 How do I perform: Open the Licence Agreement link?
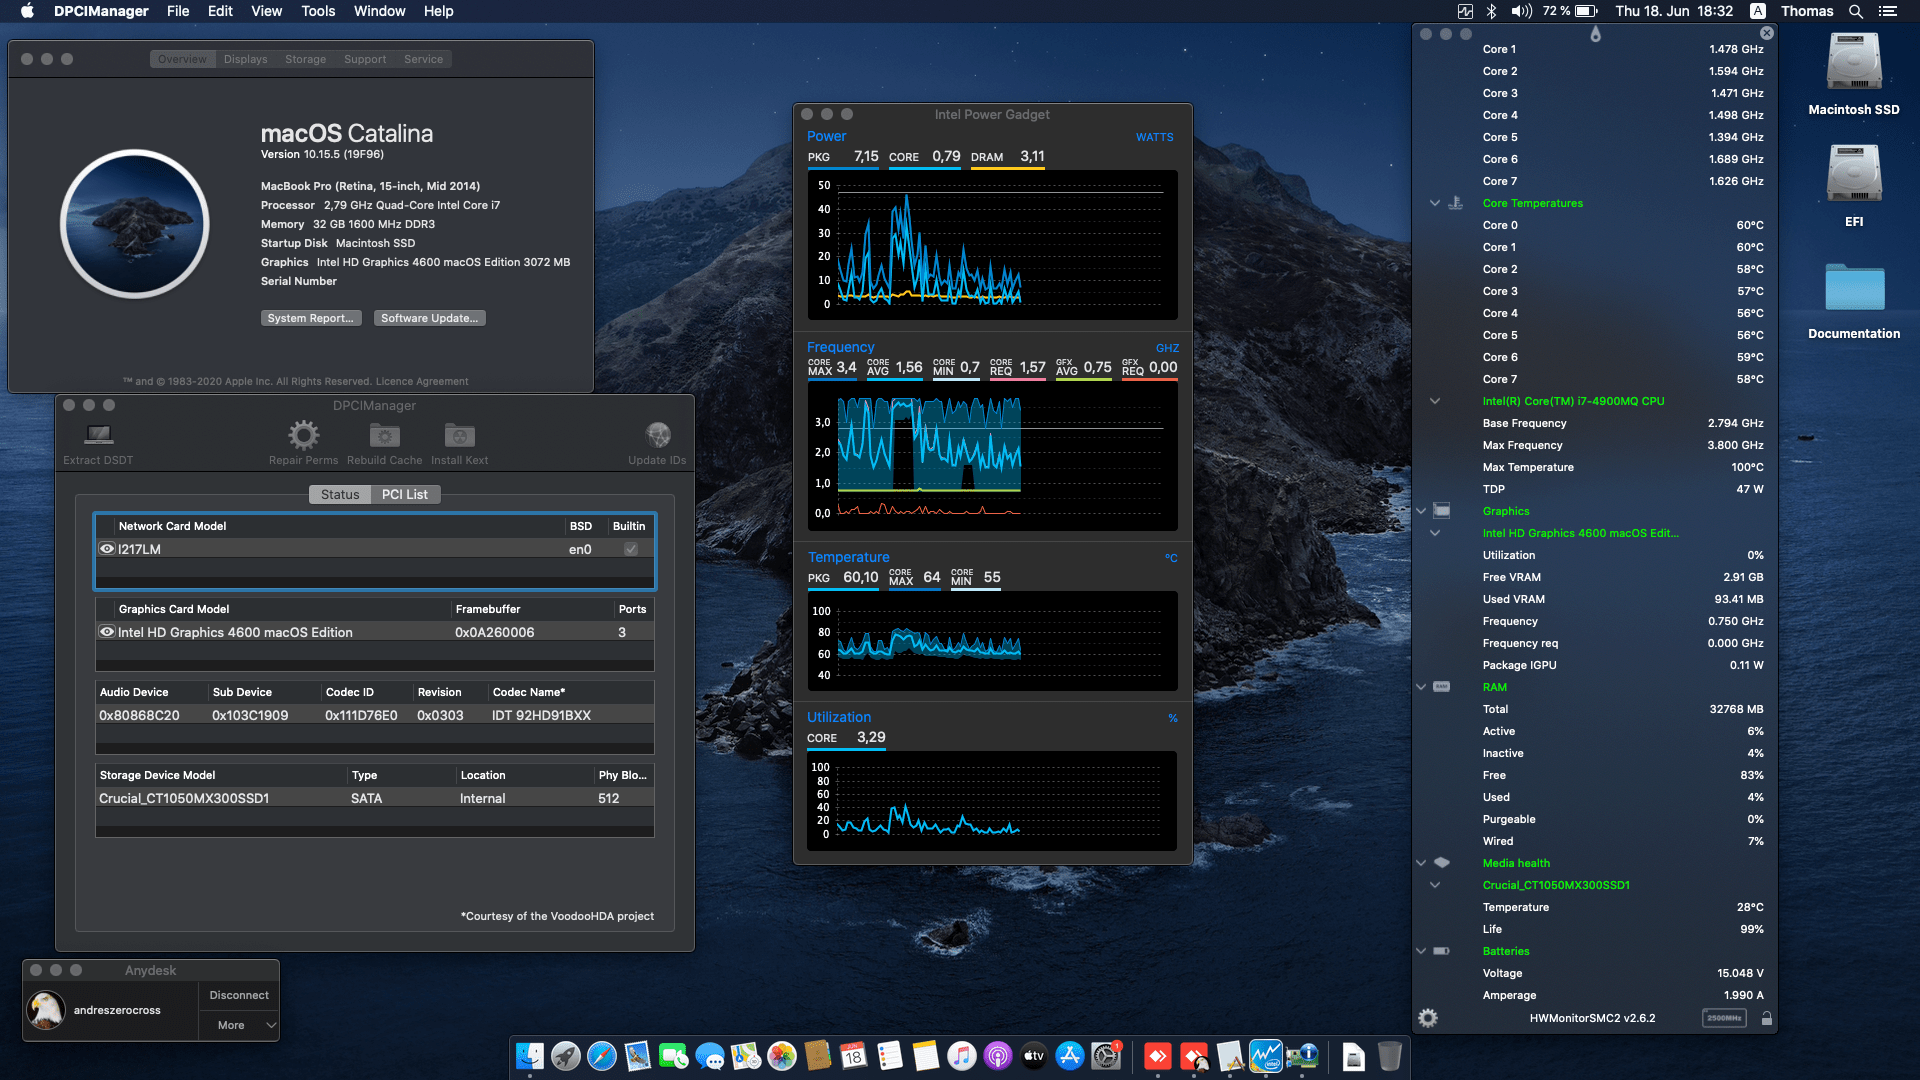click(x=421, y=381)
